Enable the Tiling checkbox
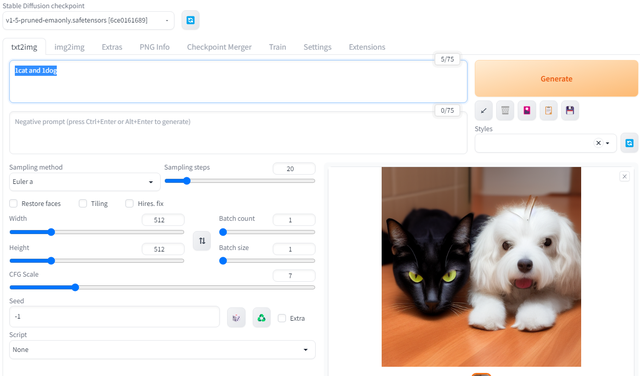 83,203
